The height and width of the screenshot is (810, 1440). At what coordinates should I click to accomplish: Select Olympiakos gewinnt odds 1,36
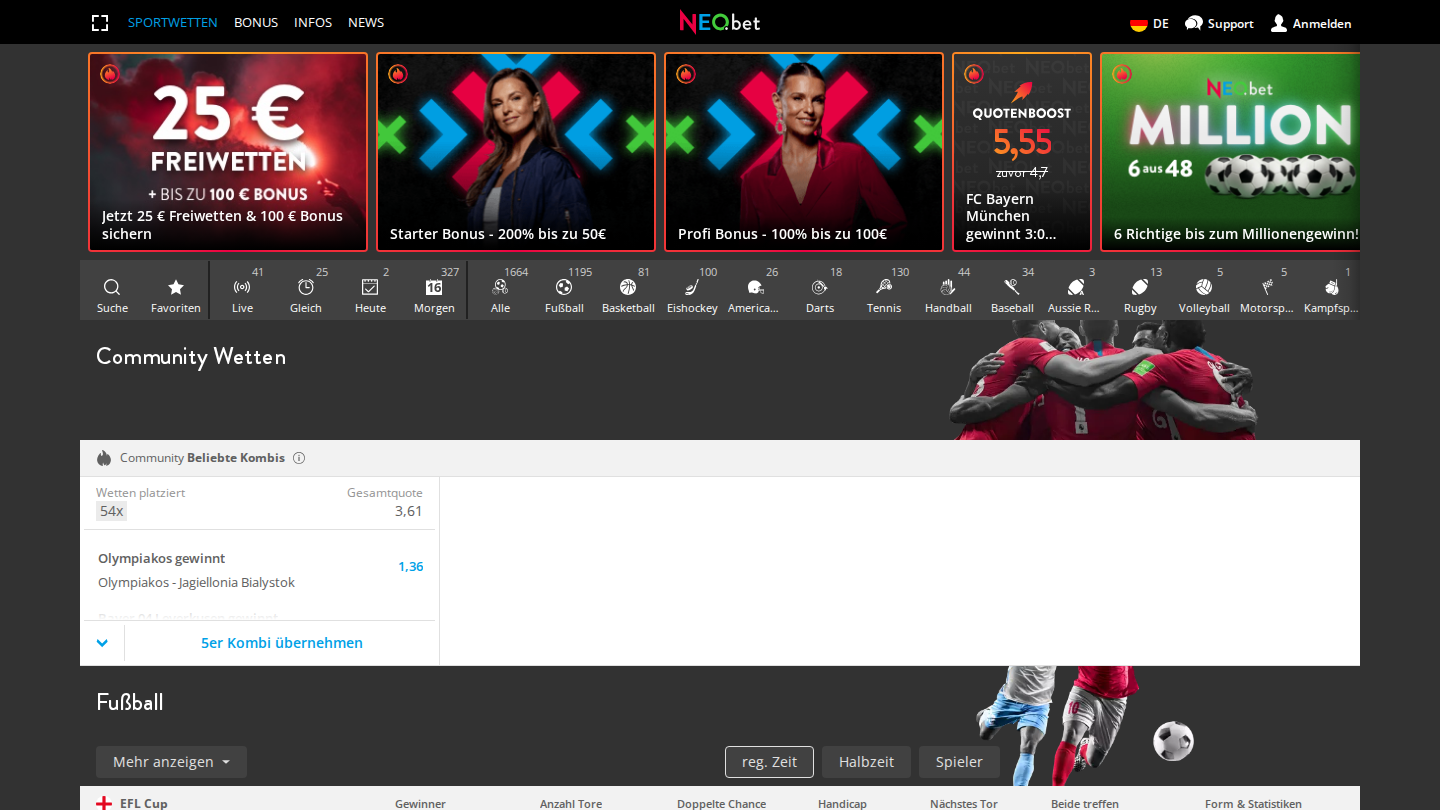tap(411, 566)
